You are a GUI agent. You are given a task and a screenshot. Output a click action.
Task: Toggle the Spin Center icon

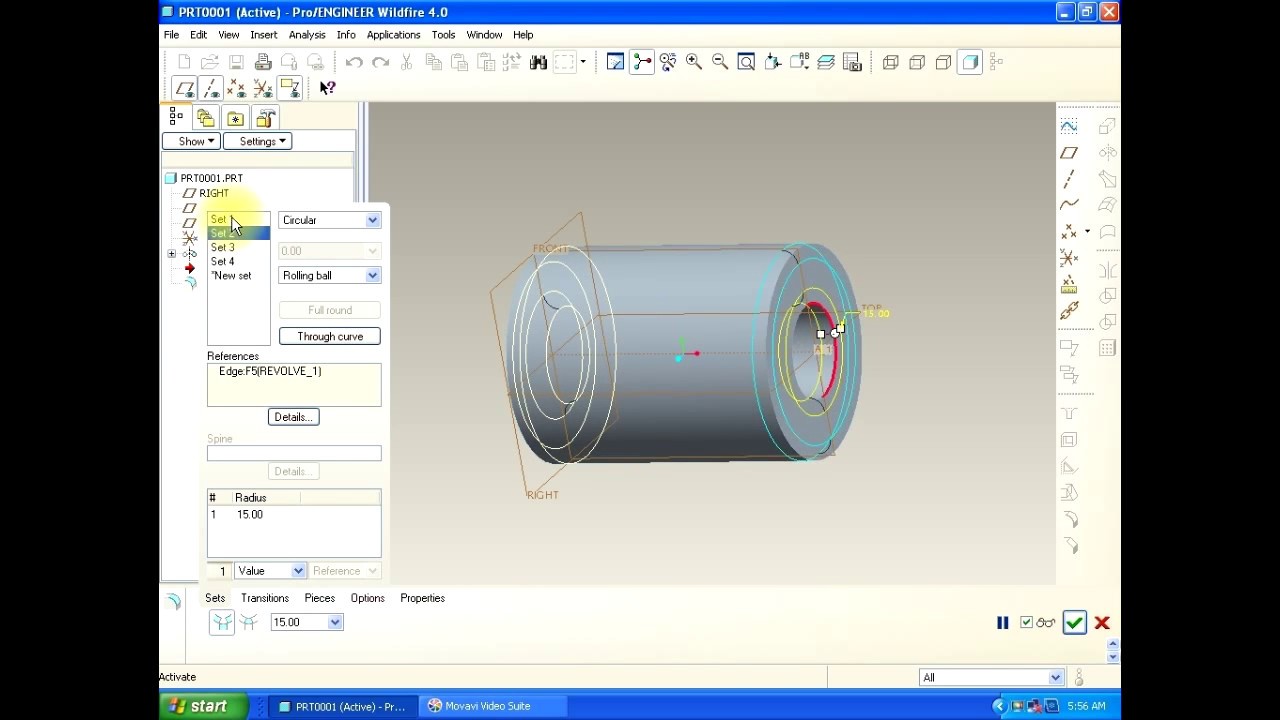point(642,62)
